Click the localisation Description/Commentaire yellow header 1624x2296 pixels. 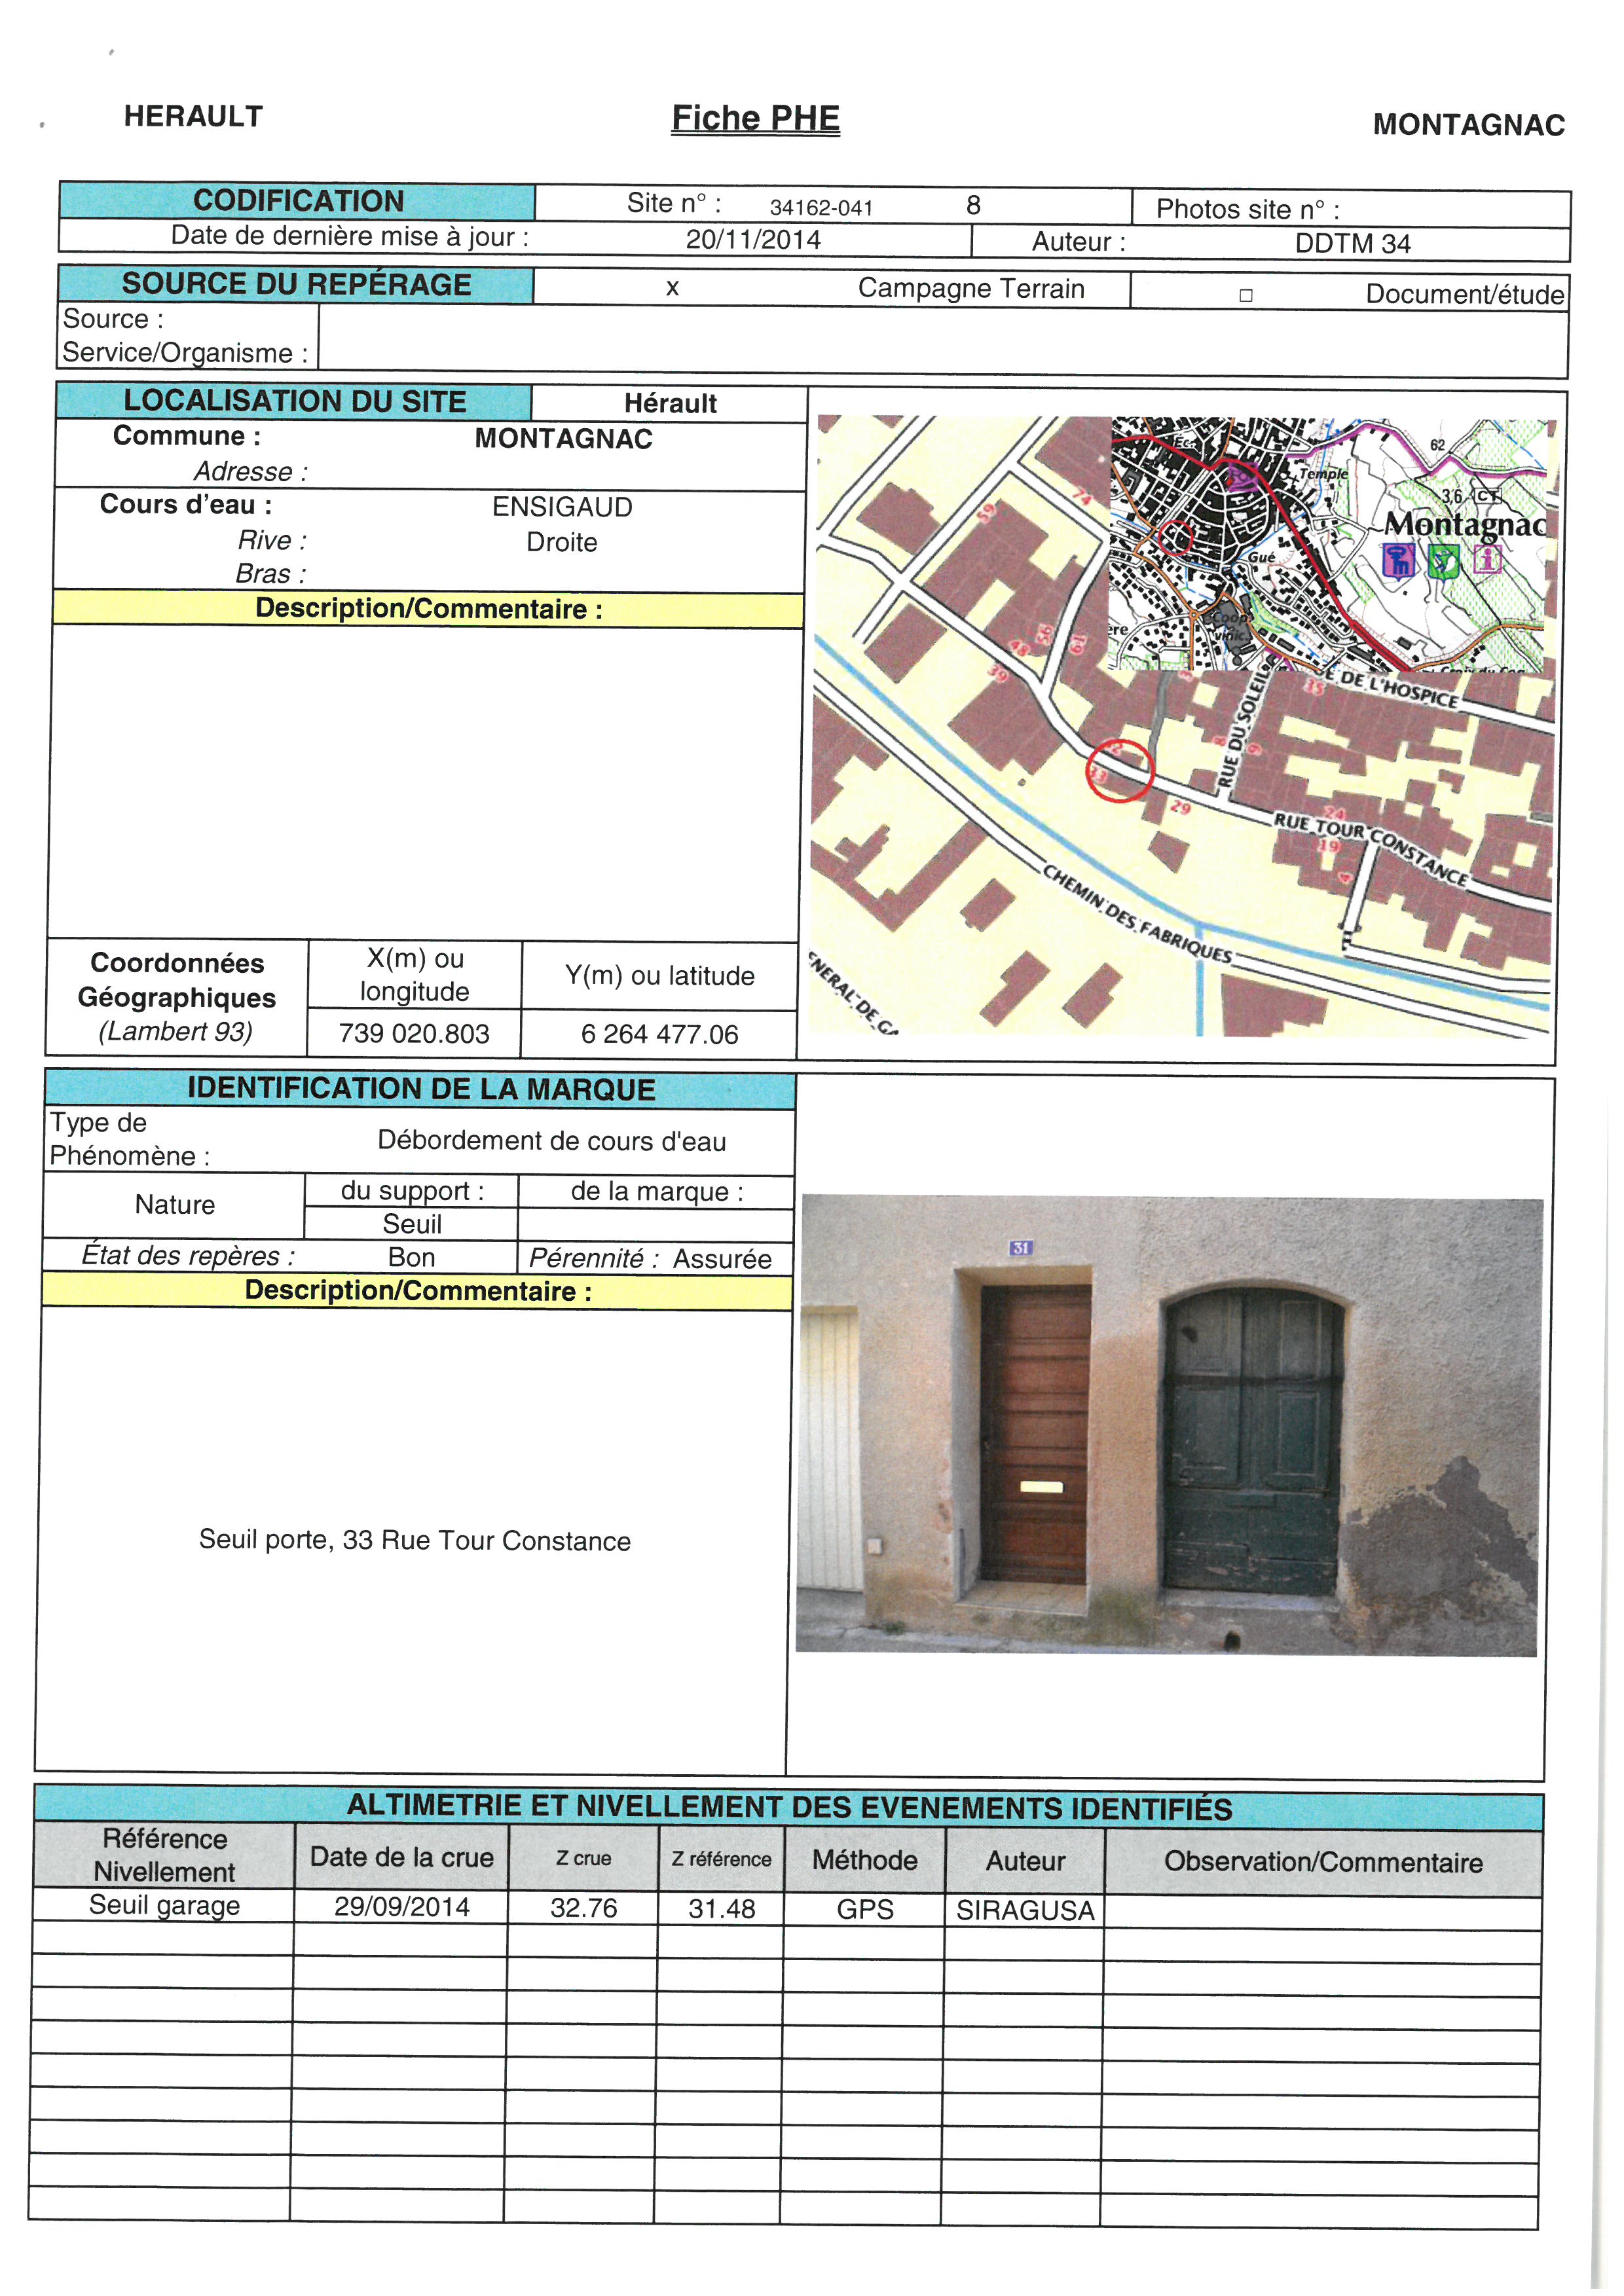pyautogui.click(x=428, y=609)
